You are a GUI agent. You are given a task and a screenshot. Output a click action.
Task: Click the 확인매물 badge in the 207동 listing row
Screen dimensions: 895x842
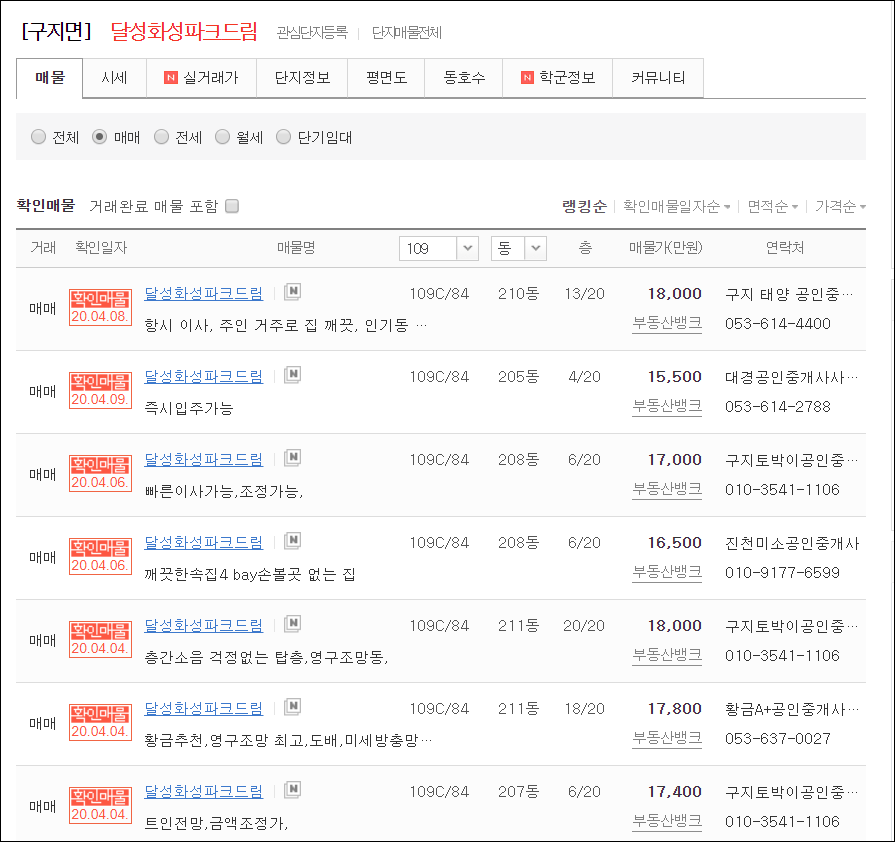point(100,805)
